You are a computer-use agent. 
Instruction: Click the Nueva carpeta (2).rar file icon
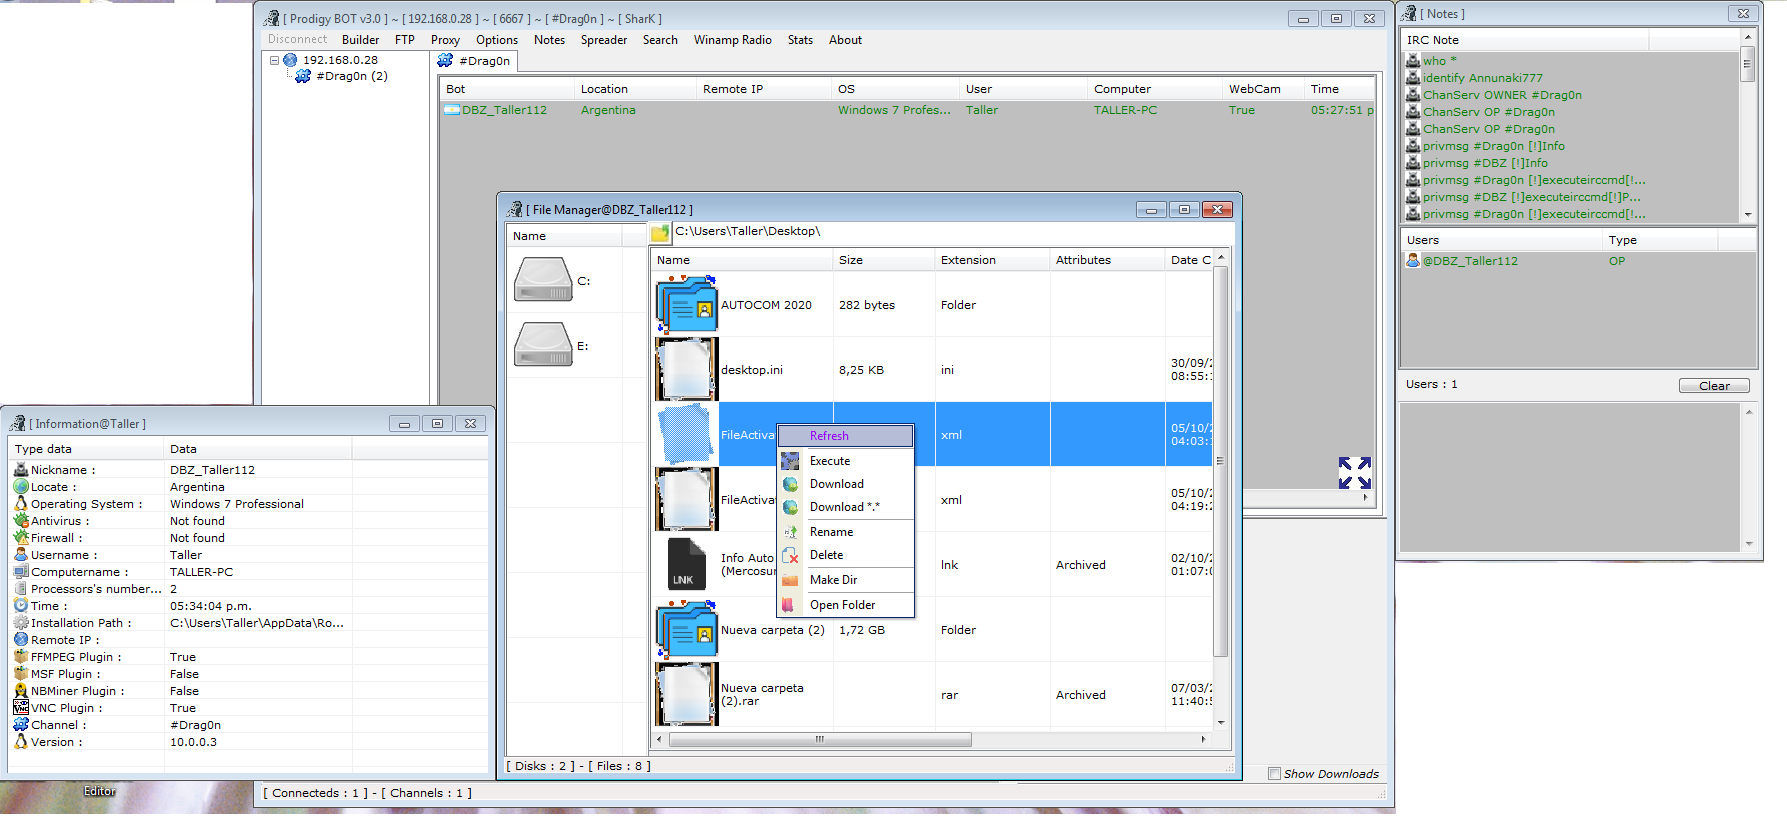686,694
